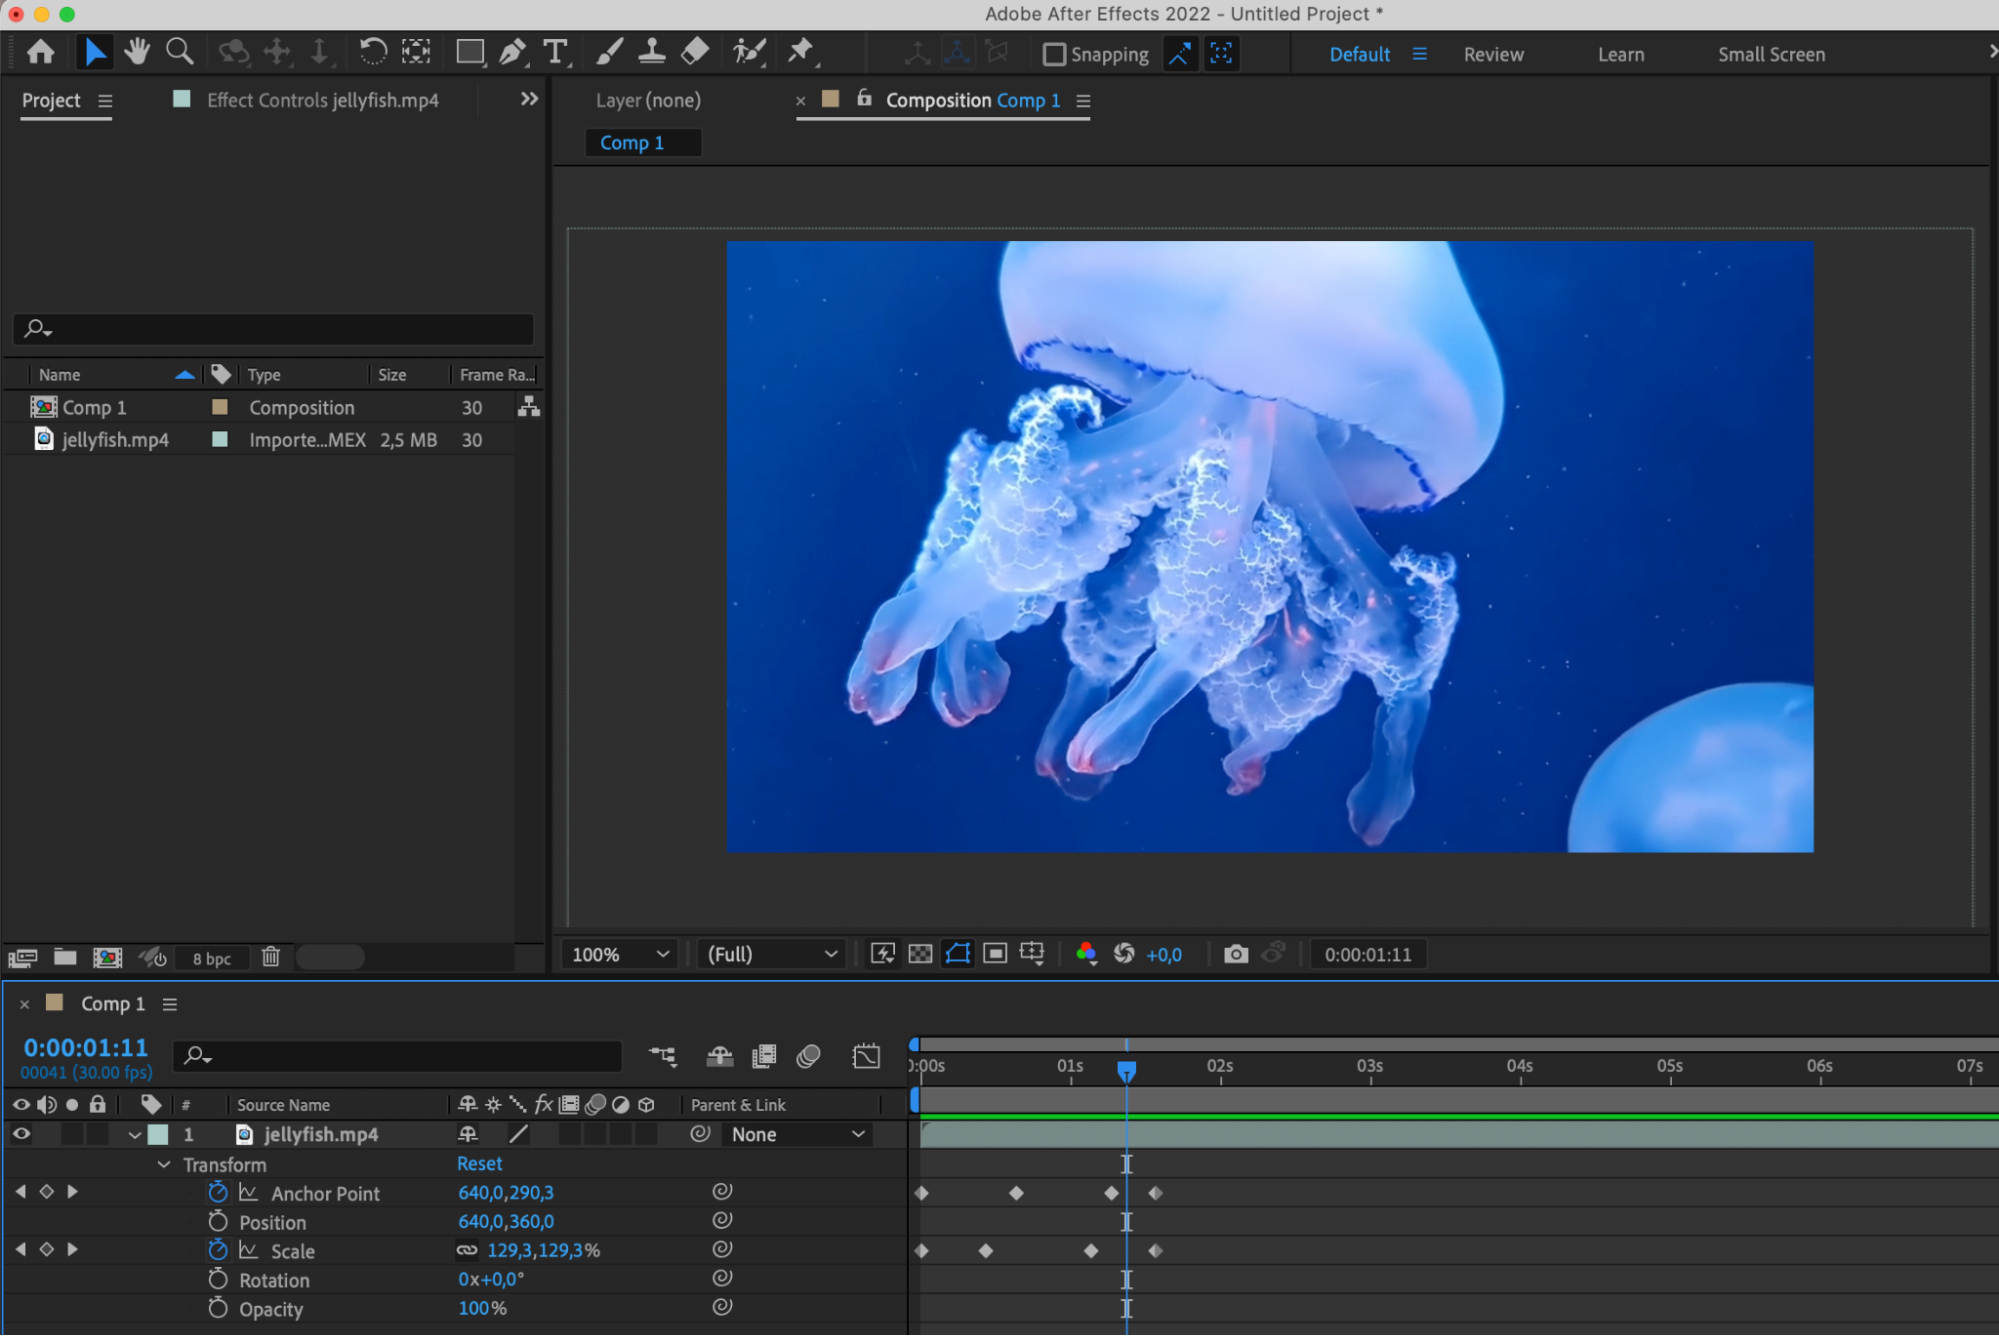
Task: Select the Rectangle shape tool
Action: (468, 52)
